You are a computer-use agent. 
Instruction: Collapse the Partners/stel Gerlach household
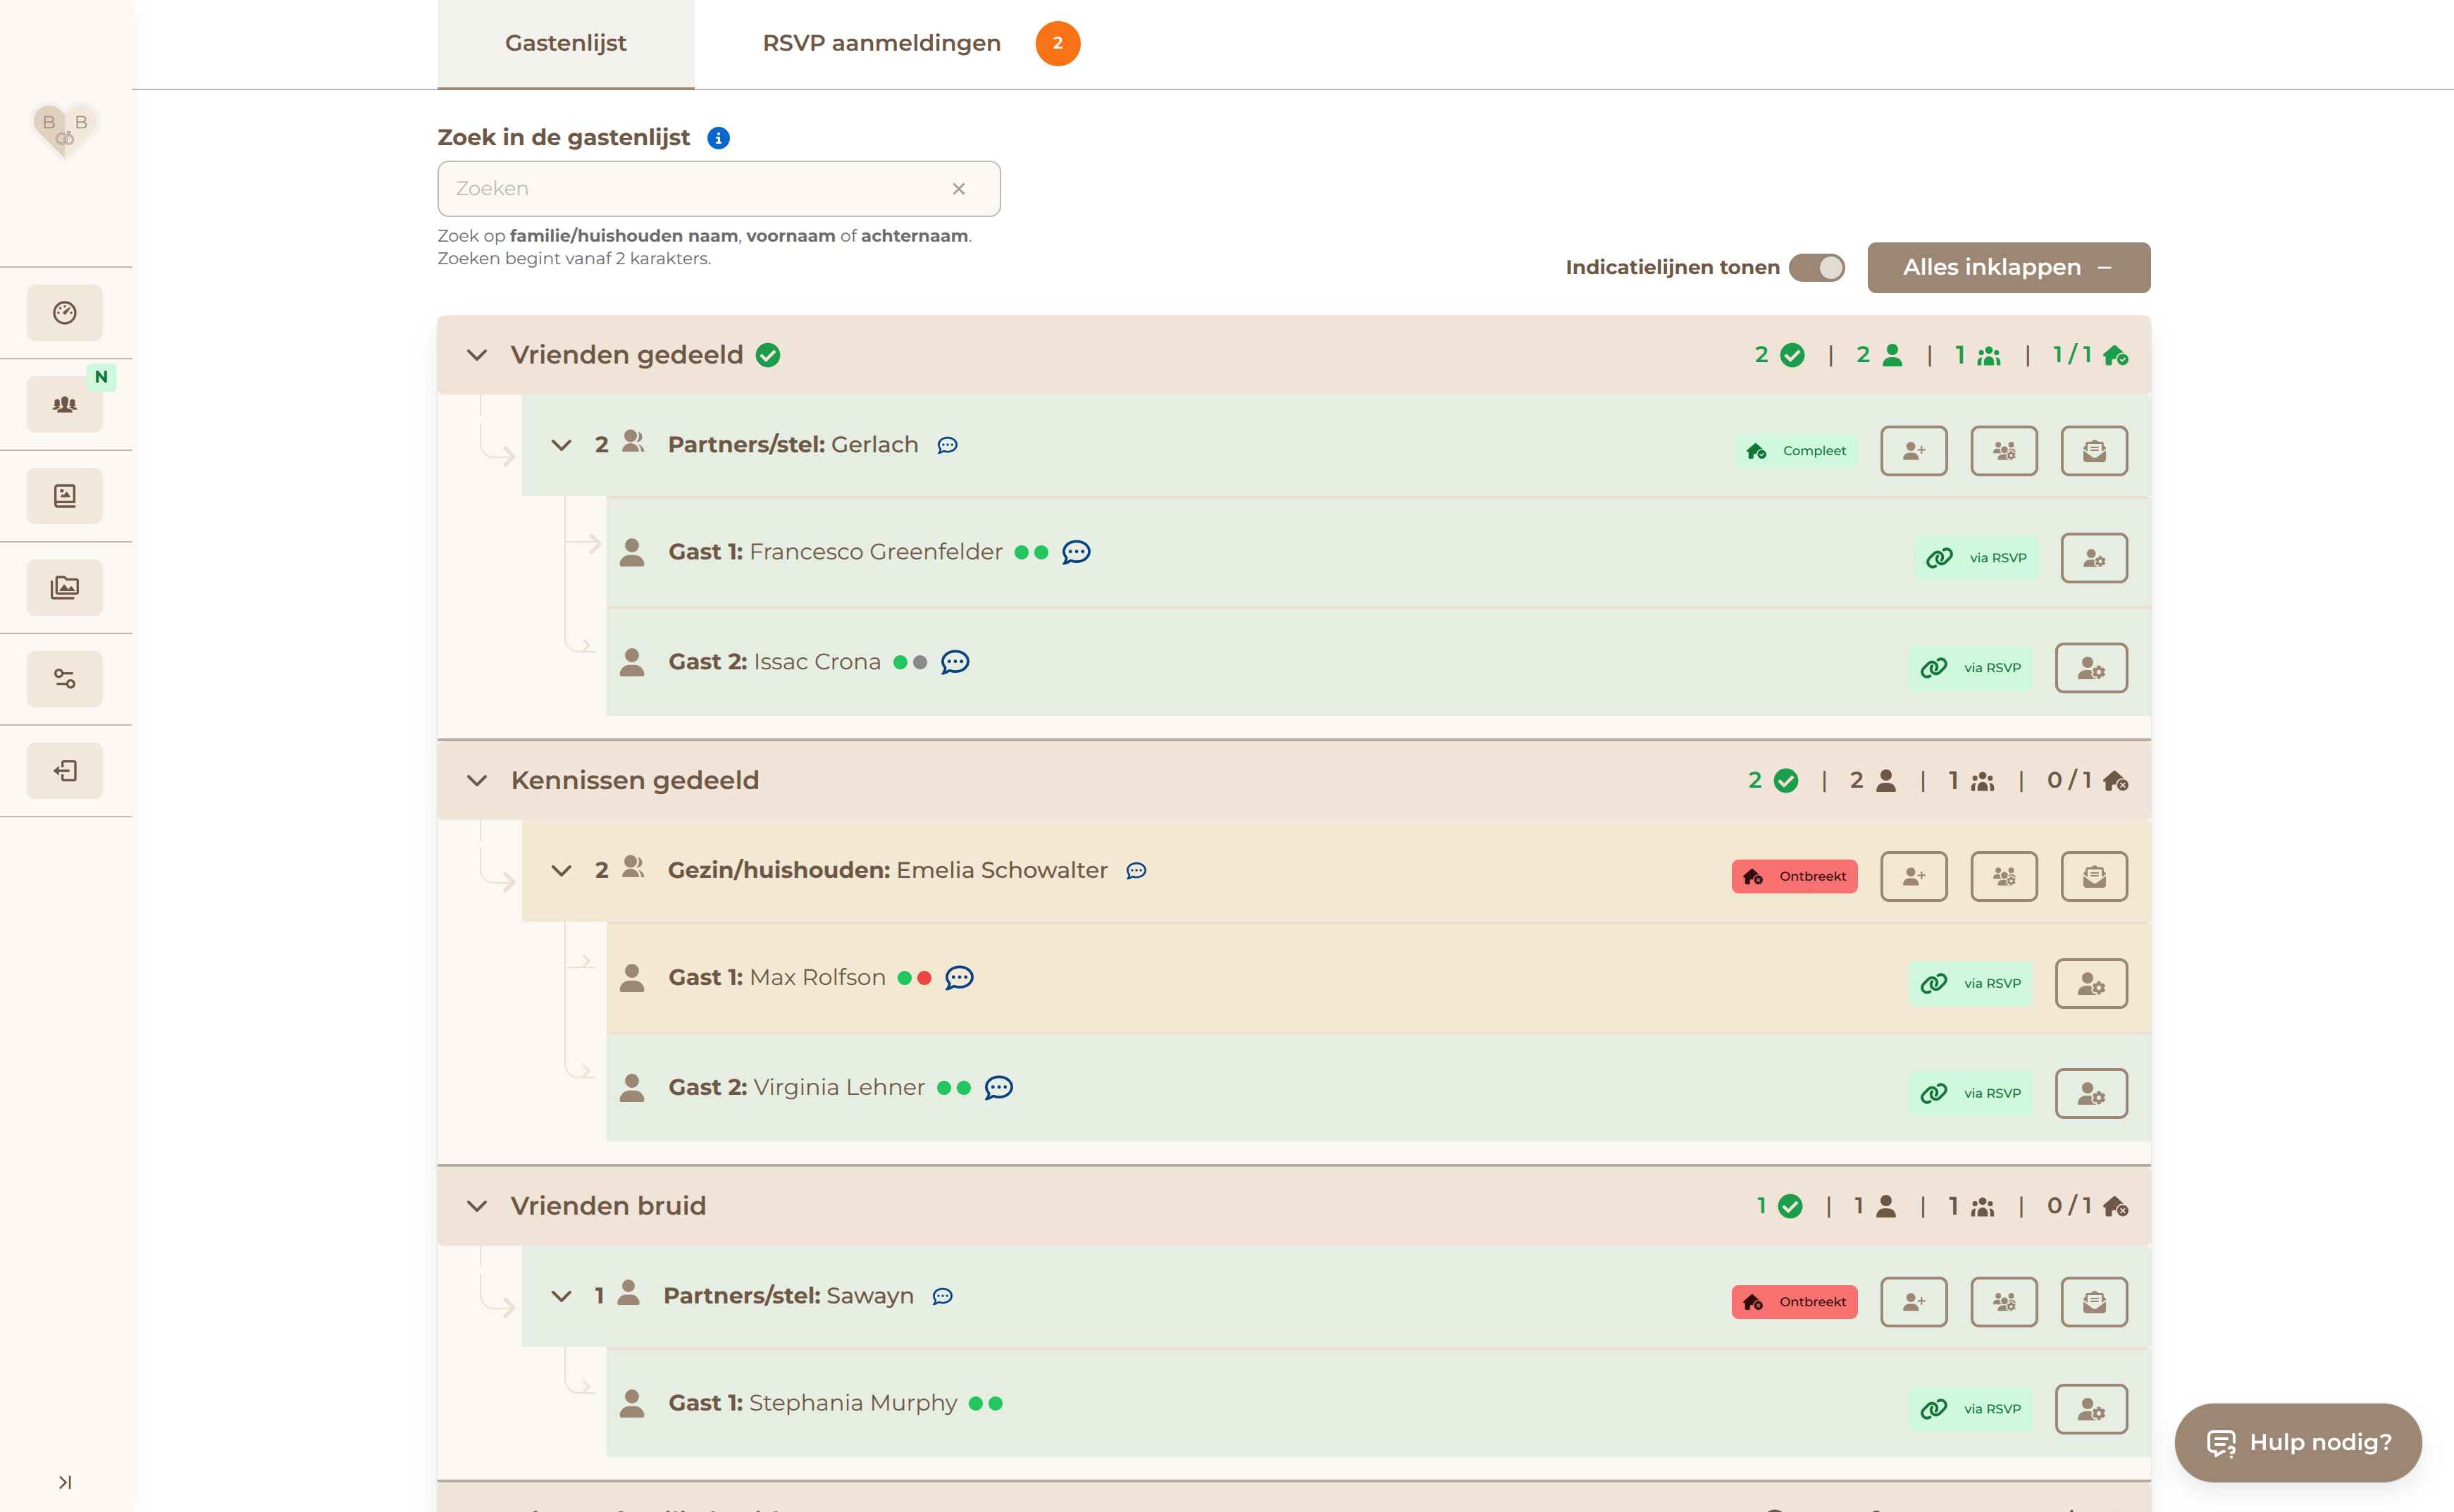(x=562, y=445)
